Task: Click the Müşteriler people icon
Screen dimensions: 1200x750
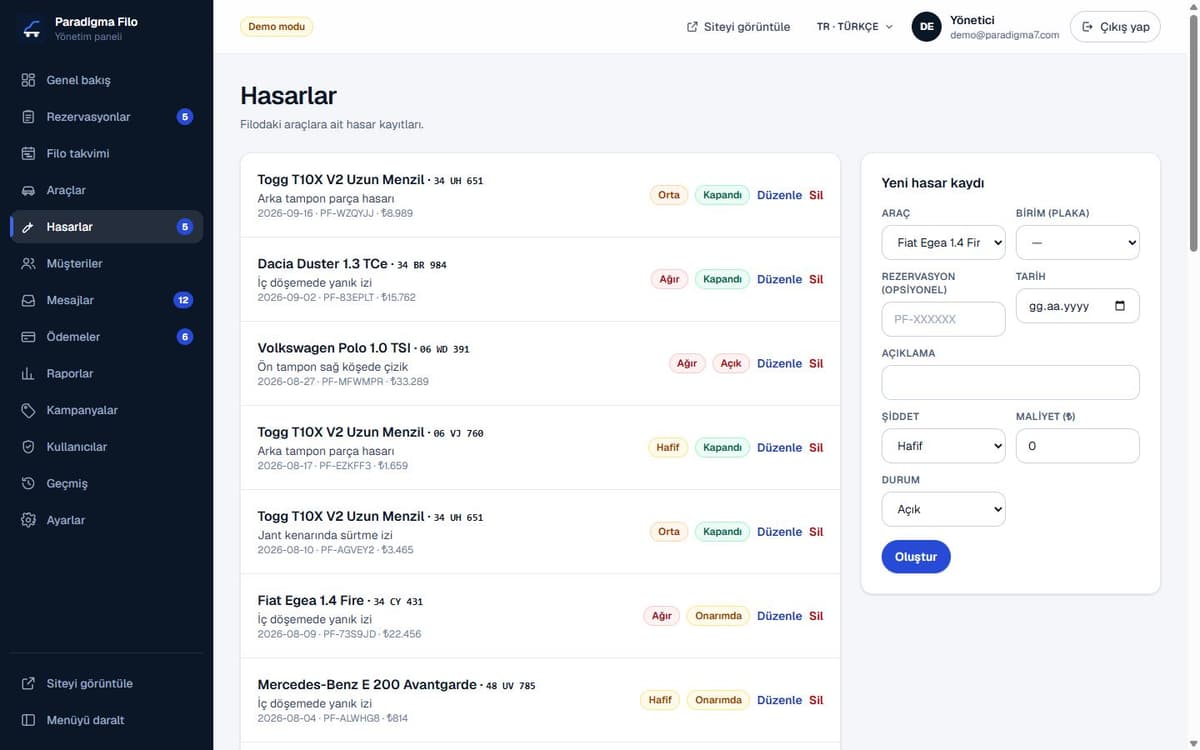Action: (28, 264)
